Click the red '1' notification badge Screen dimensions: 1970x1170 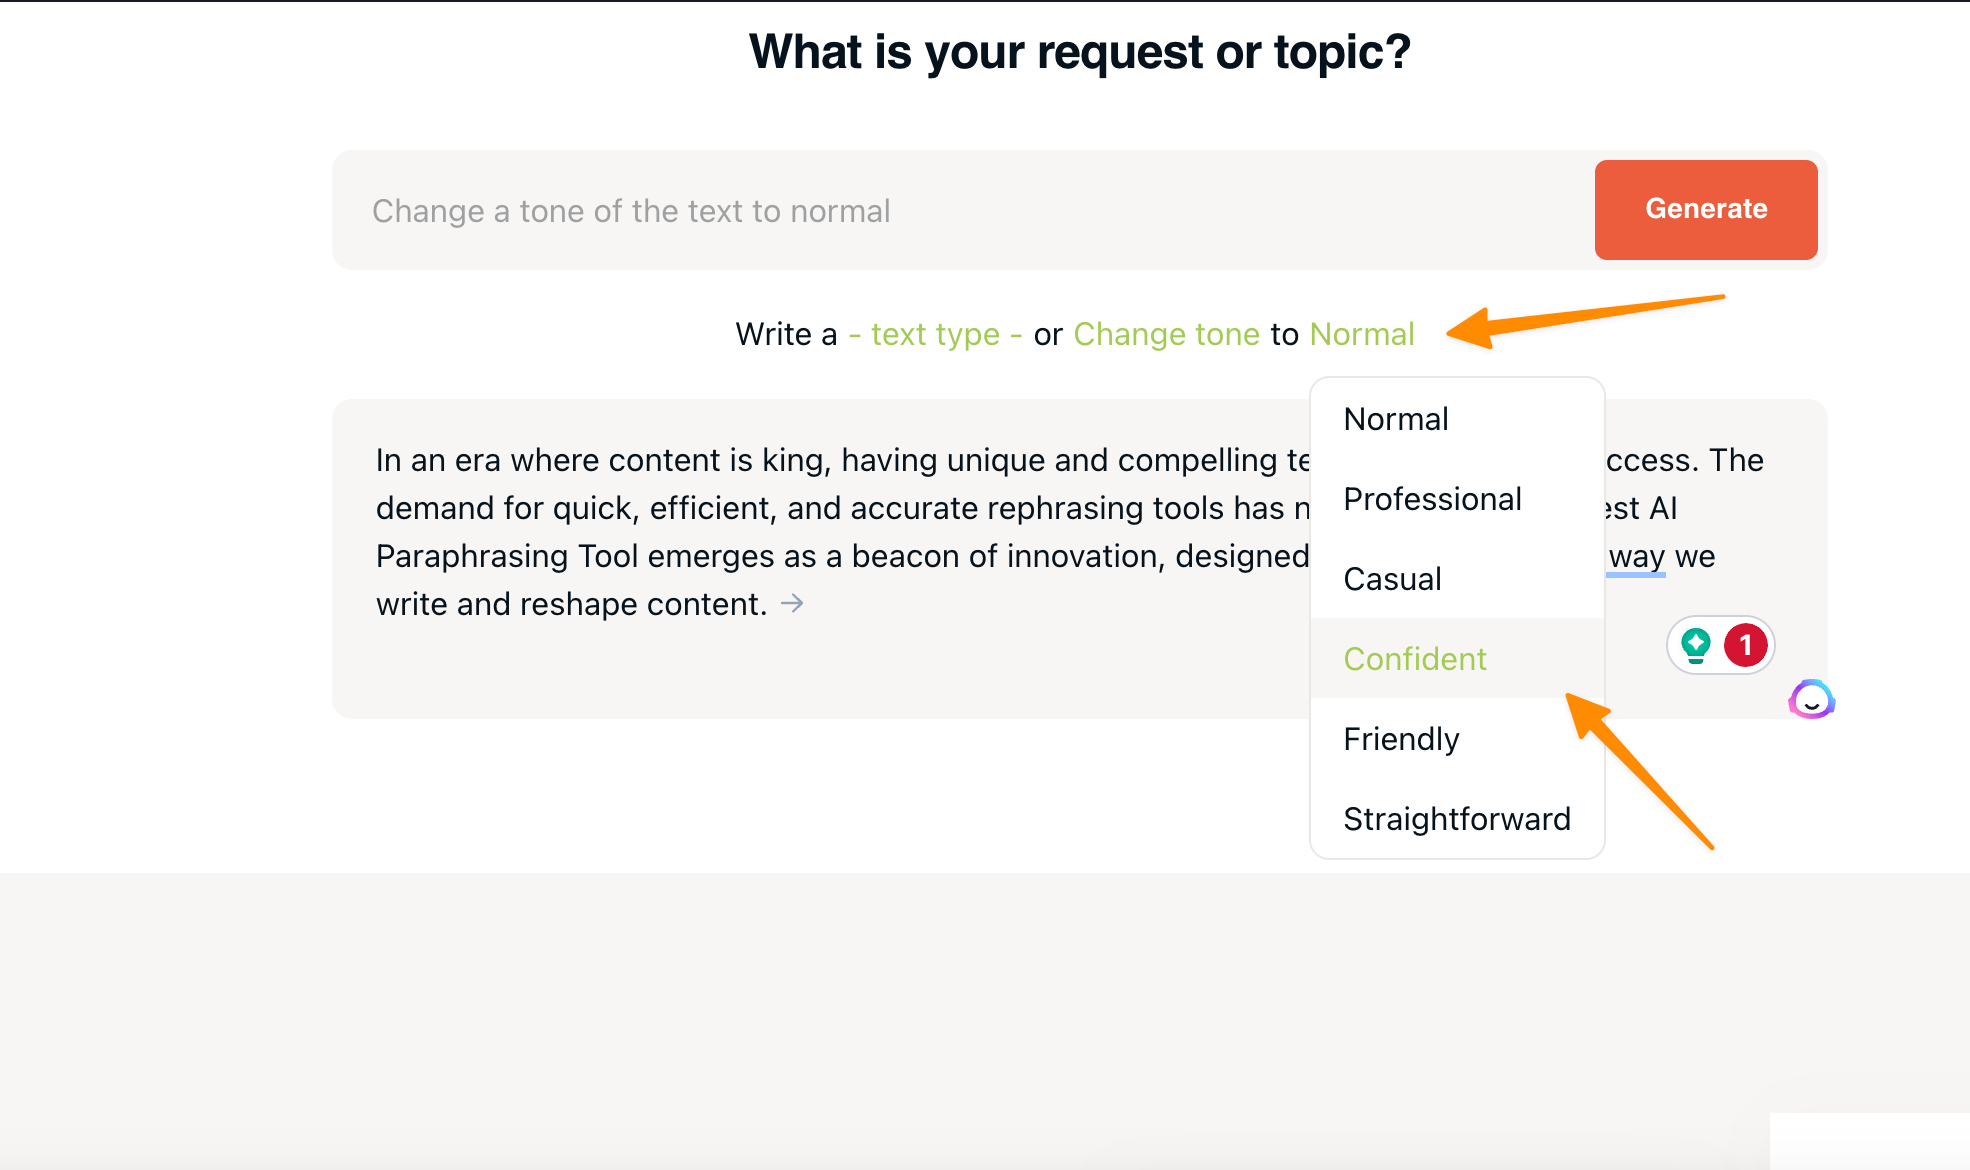click(1745, 645)
